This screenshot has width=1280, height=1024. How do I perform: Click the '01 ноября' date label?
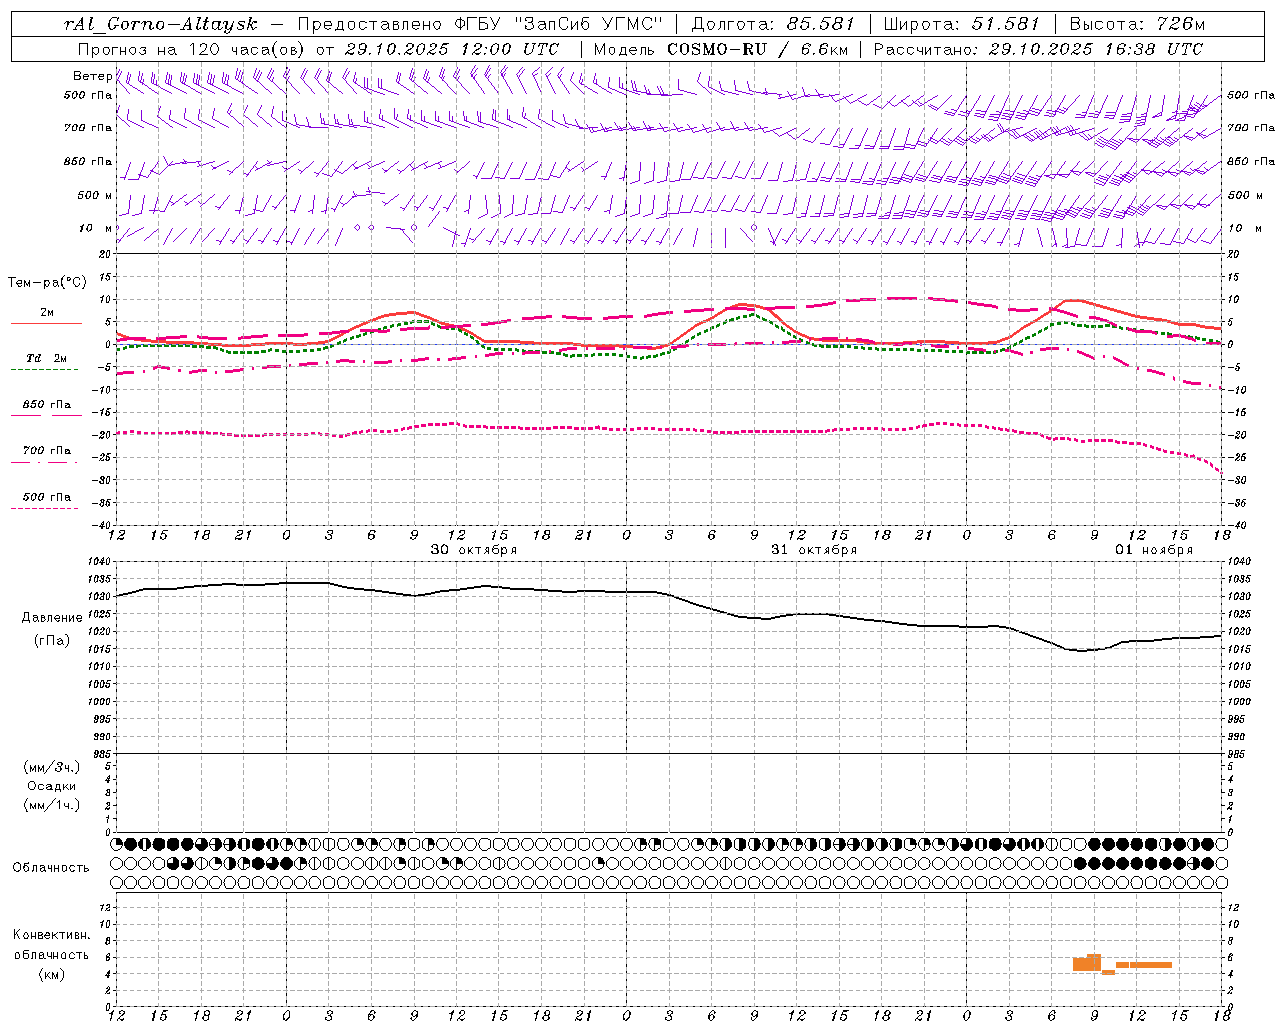(1154, 550)
